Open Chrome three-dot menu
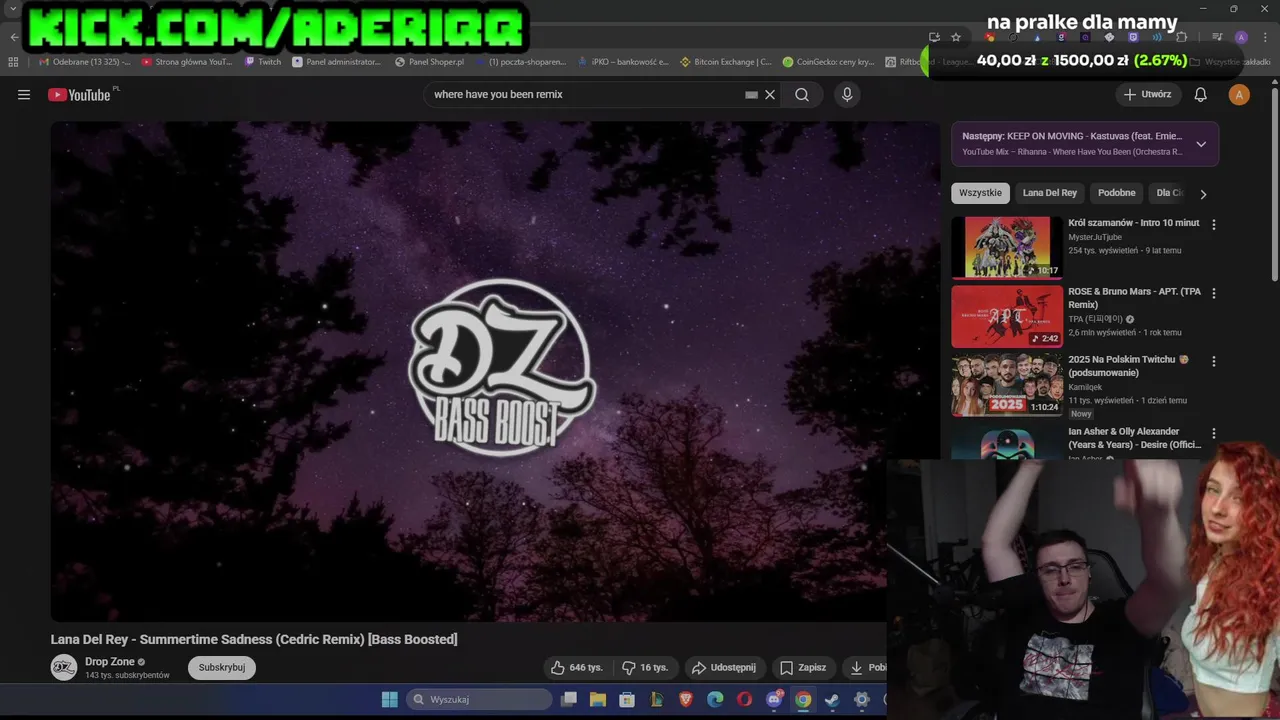Viewport: 1280px width, 720px height. [1263, 37]
